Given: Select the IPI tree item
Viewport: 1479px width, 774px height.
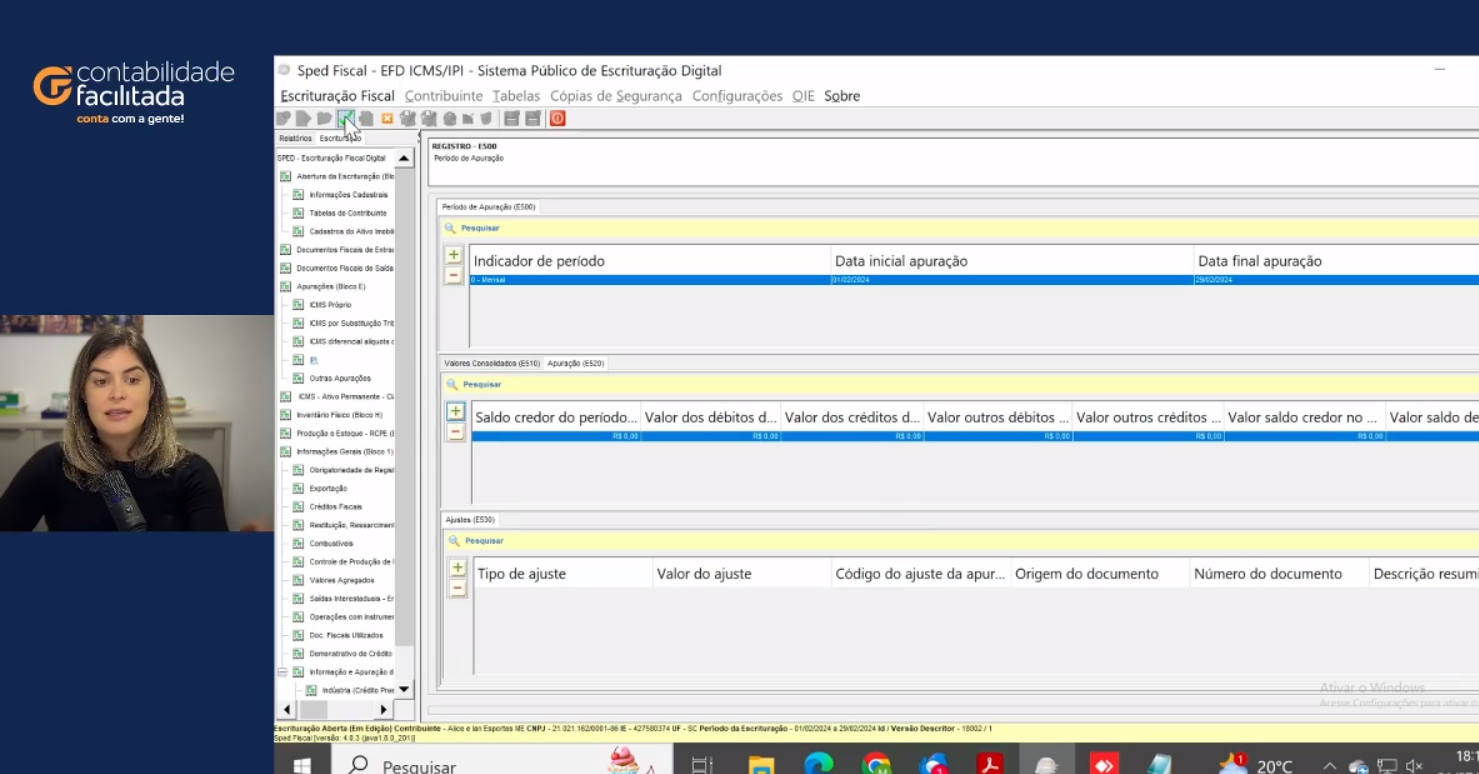Looking at the screenshot, I should (313, 360).
